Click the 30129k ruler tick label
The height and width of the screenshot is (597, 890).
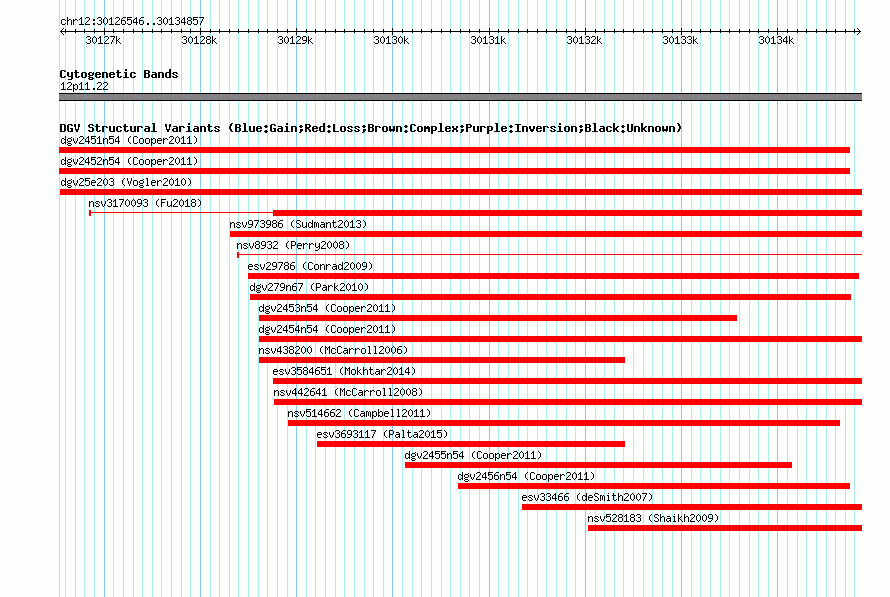pos(295,40)
